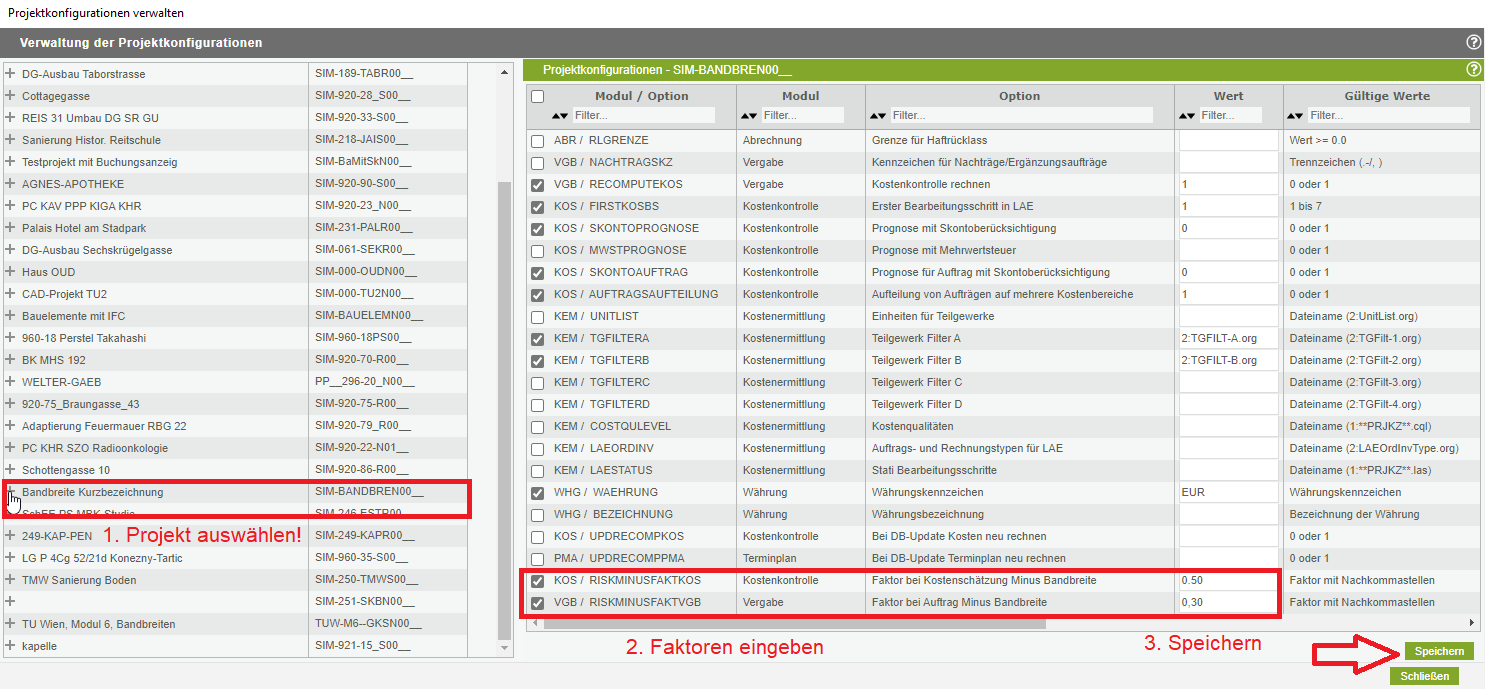
Task: Click sort arrows in Modul column
Action: coord(752,116)
